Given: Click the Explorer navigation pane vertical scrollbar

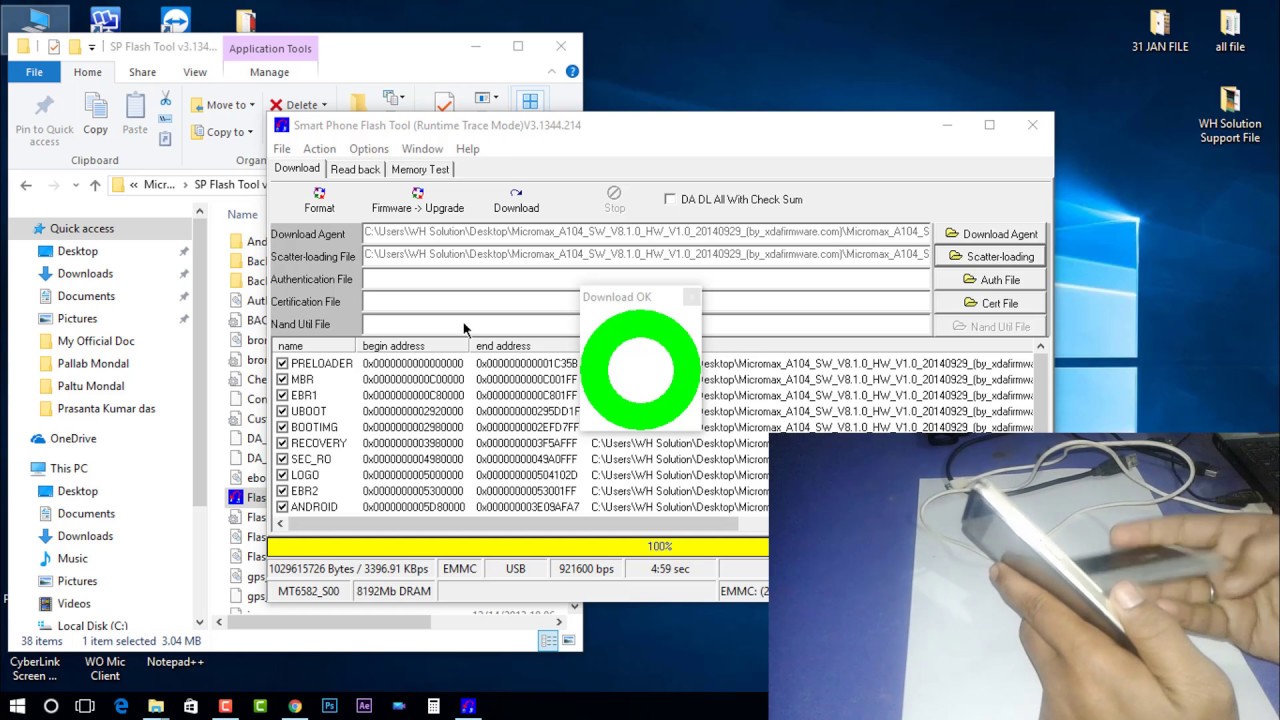Looking at the screenshot, I should click(200, 415).
